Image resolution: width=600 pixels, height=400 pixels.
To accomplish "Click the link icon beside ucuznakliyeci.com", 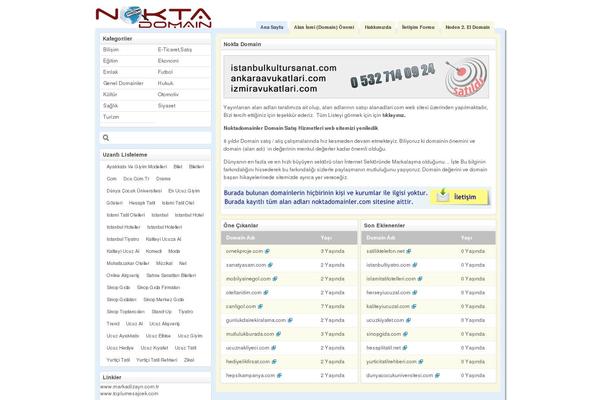I will (x=274, y=348).
